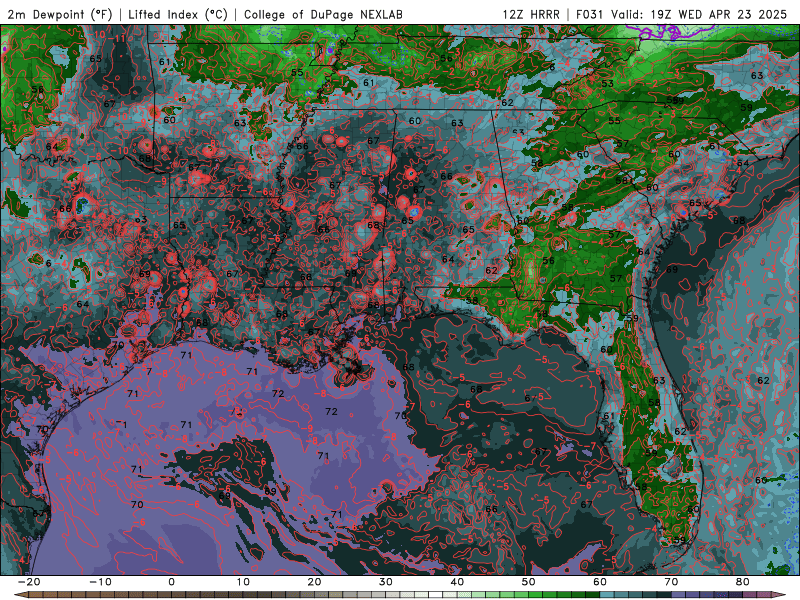Click the "40" color scale label

pos(457,582)
